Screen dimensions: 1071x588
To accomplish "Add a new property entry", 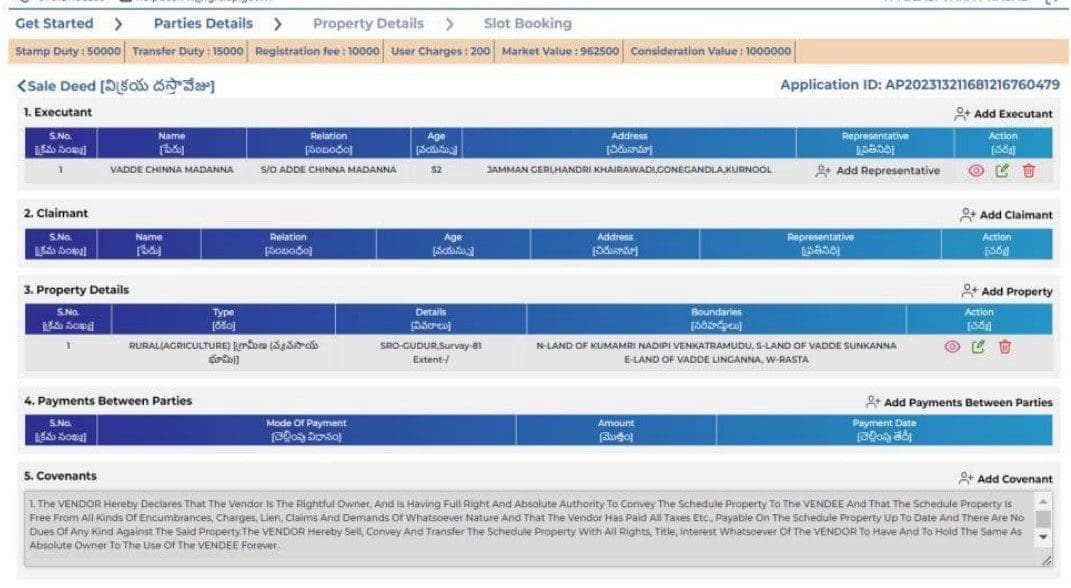I will pos(1007,292).
